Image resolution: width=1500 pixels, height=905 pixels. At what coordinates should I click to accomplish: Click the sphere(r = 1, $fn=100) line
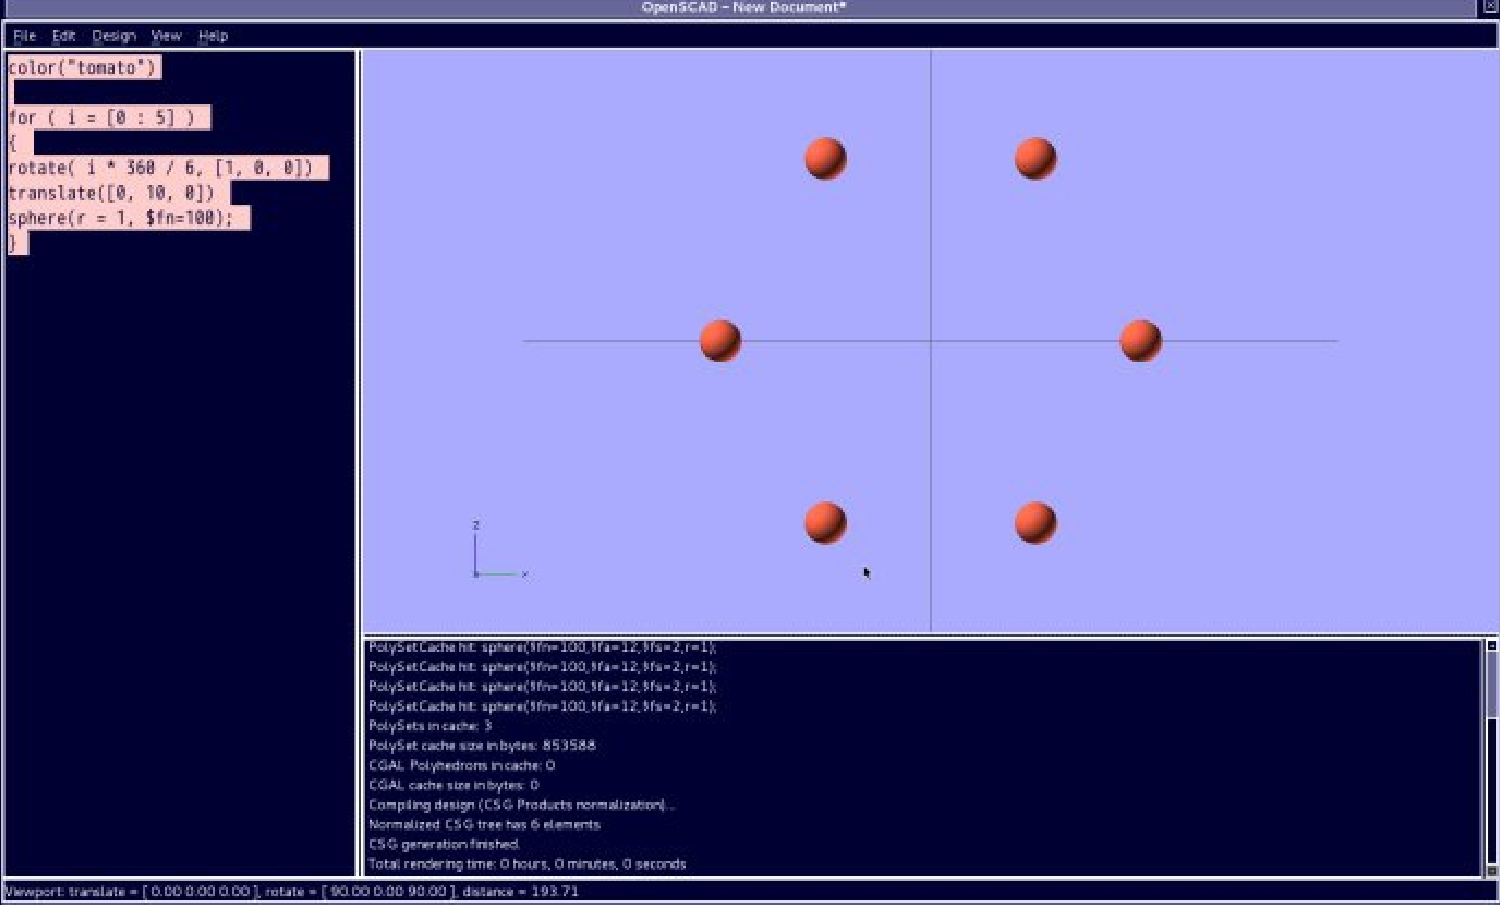[120, 218]
